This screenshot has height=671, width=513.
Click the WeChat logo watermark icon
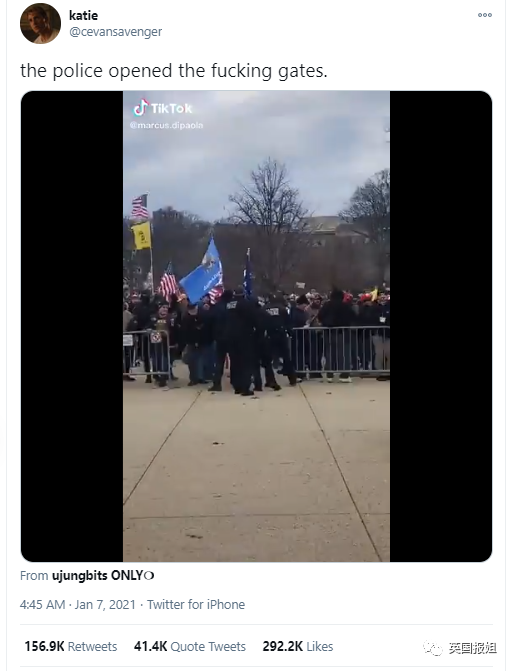(x=433, y=648)
